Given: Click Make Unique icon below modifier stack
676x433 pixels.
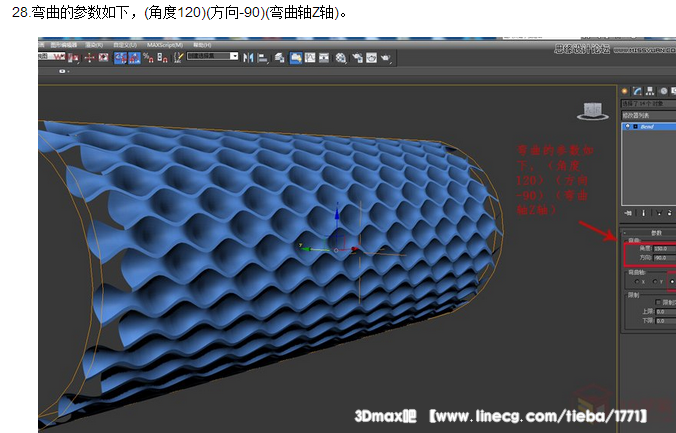Looking at the screenshot, I should [x=659, y=213].
